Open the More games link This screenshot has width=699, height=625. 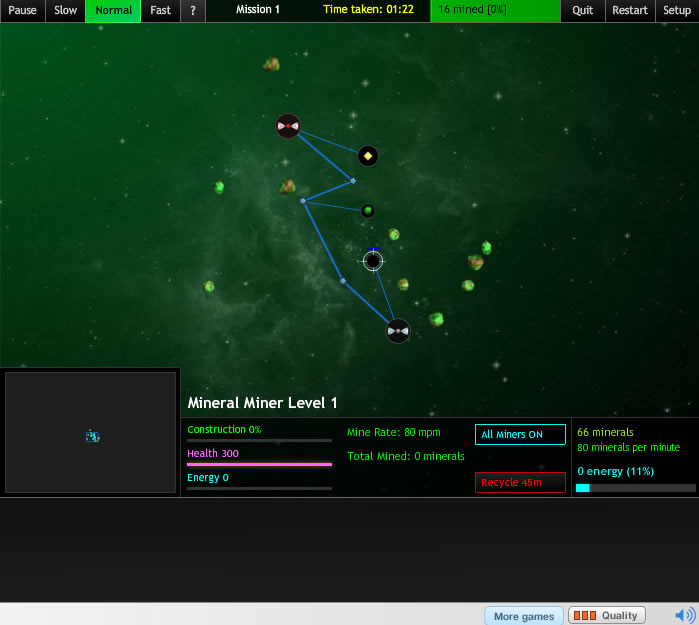click(524, 616)
